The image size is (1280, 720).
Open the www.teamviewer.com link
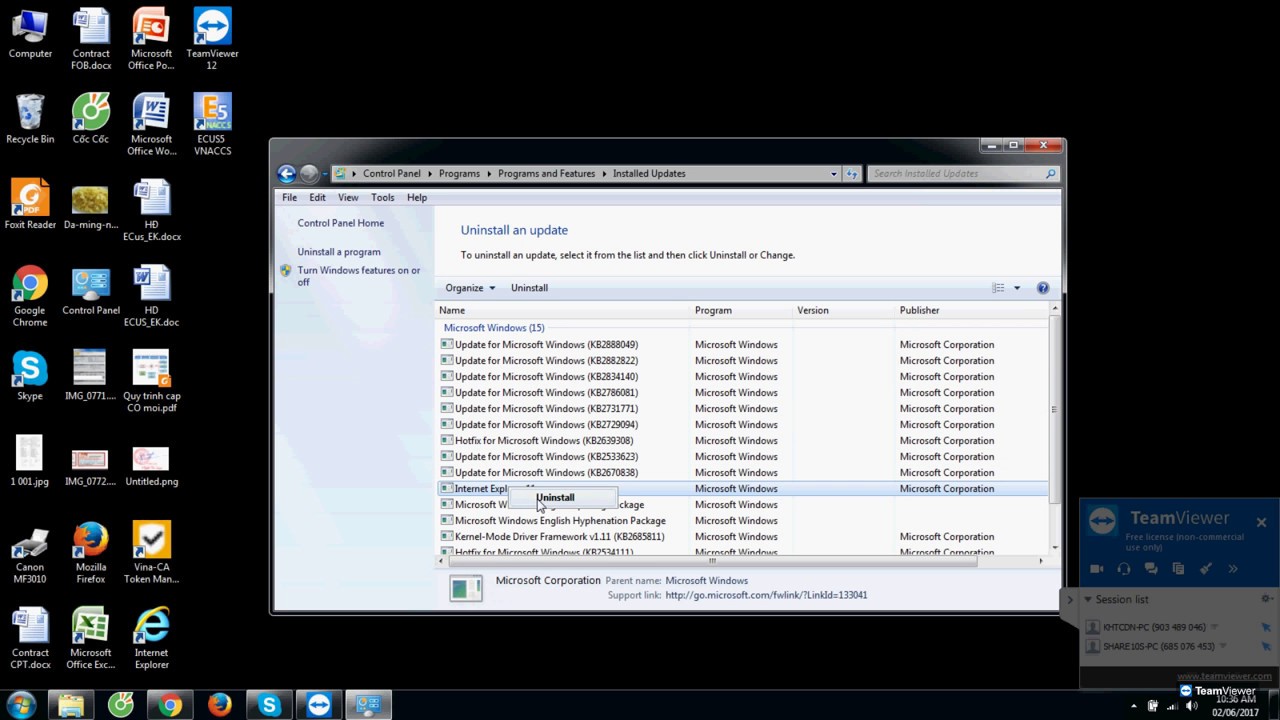coord(1224,677)
